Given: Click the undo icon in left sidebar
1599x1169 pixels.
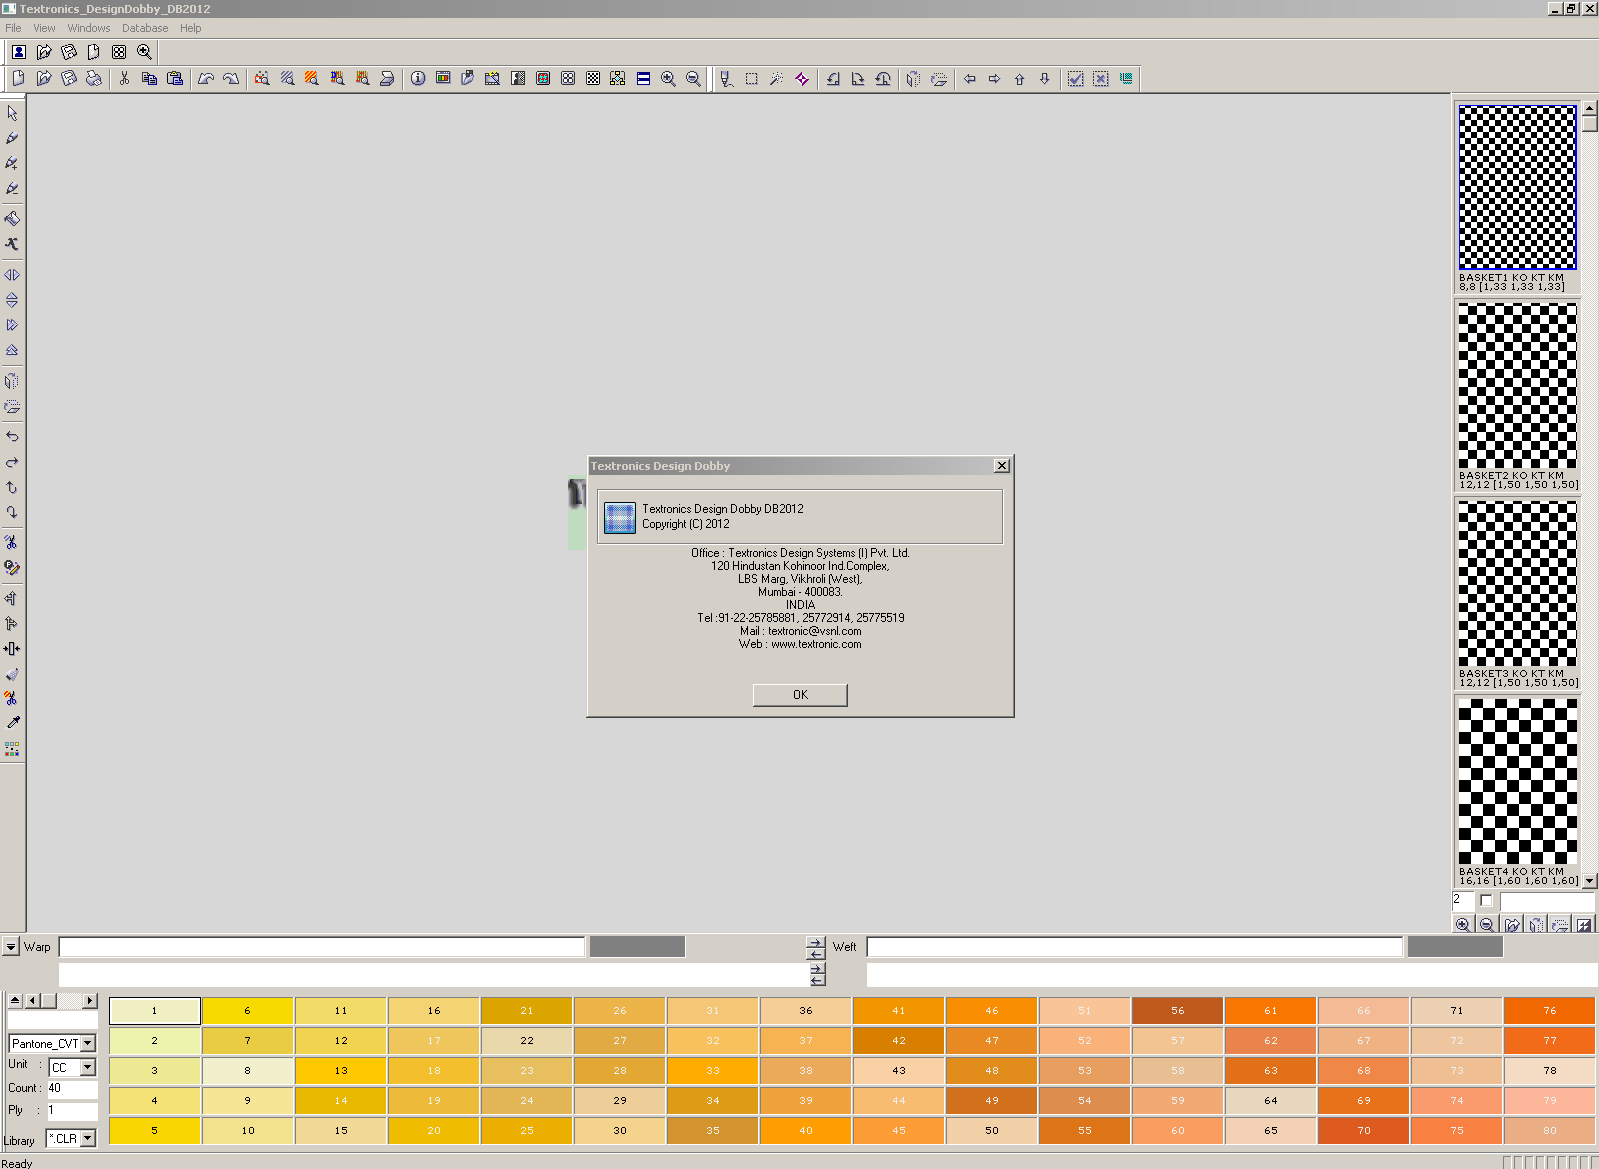Looking at the screenshot, I should (12, 437).
